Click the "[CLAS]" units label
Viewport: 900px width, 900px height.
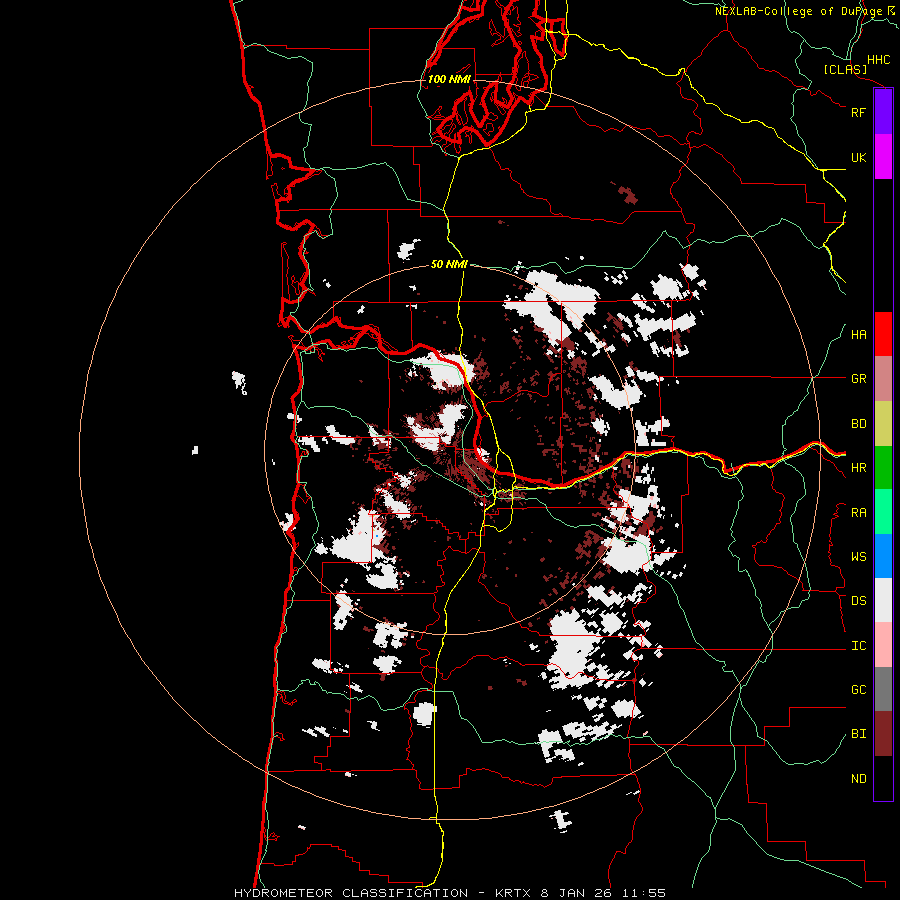click(845, 69)
